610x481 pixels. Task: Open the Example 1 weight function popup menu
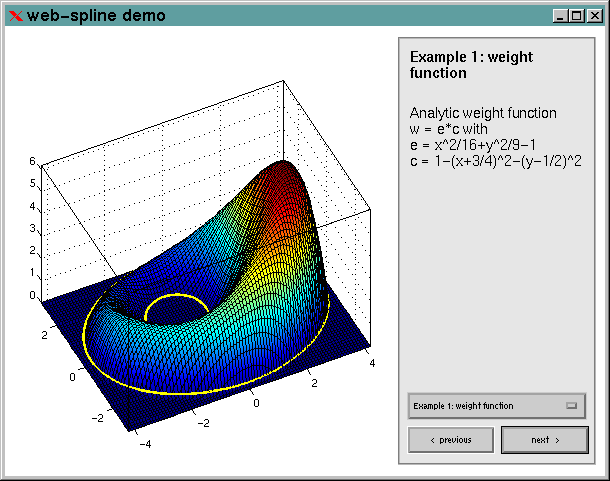496,406
